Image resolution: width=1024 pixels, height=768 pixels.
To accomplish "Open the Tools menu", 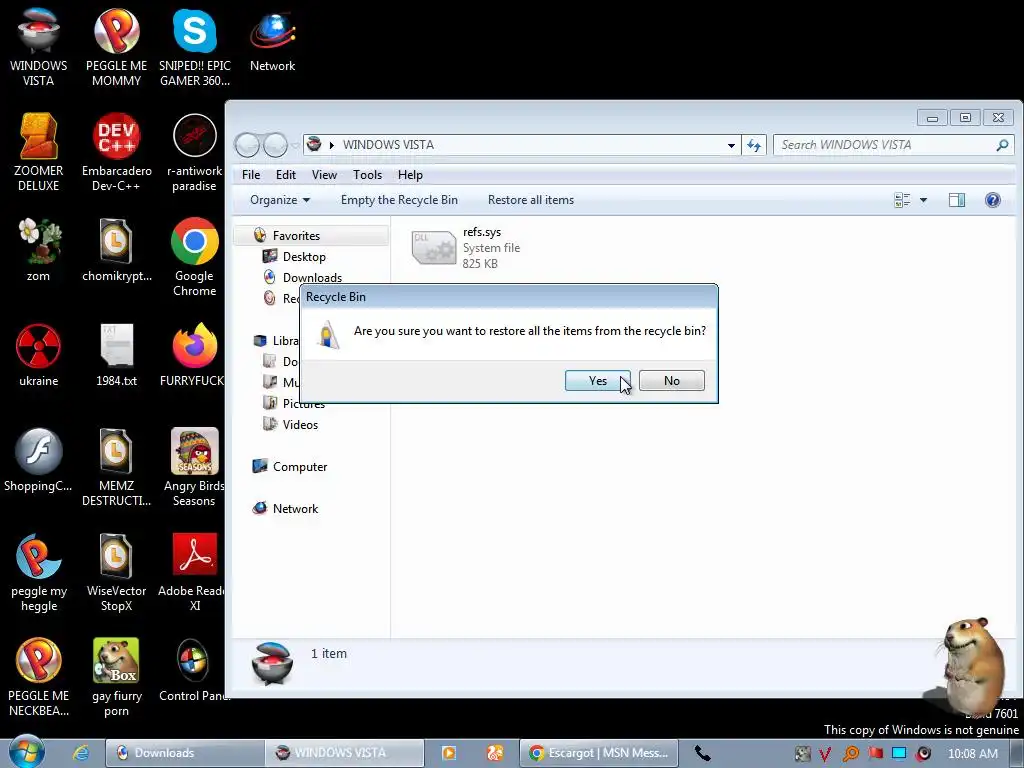I will tap(367, 175).
